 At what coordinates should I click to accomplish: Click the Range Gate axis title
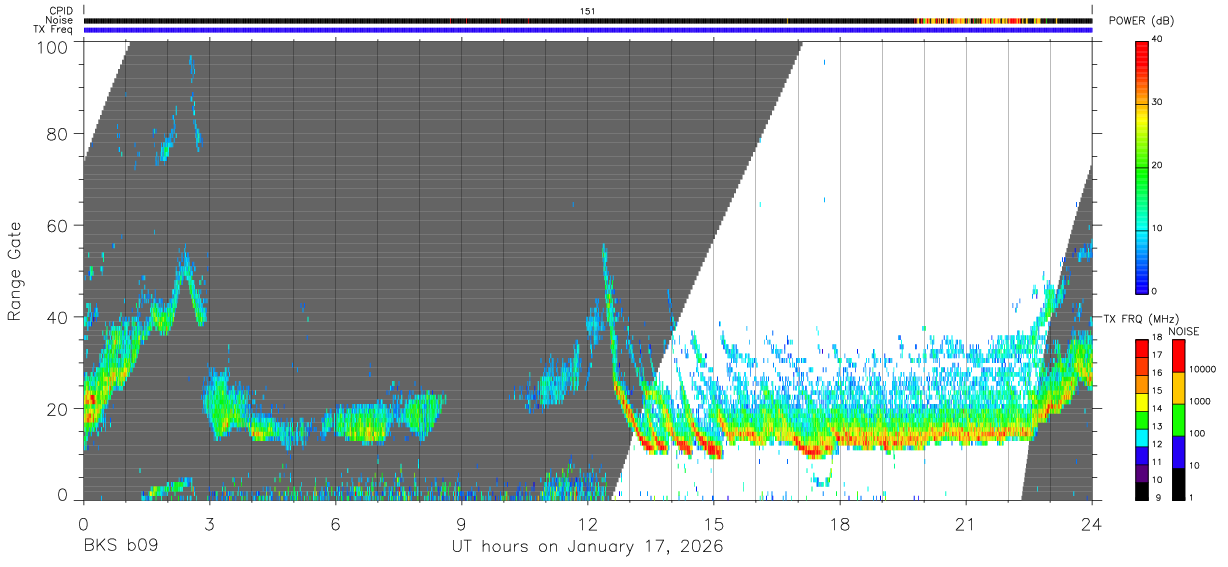[x=15, y=271]
